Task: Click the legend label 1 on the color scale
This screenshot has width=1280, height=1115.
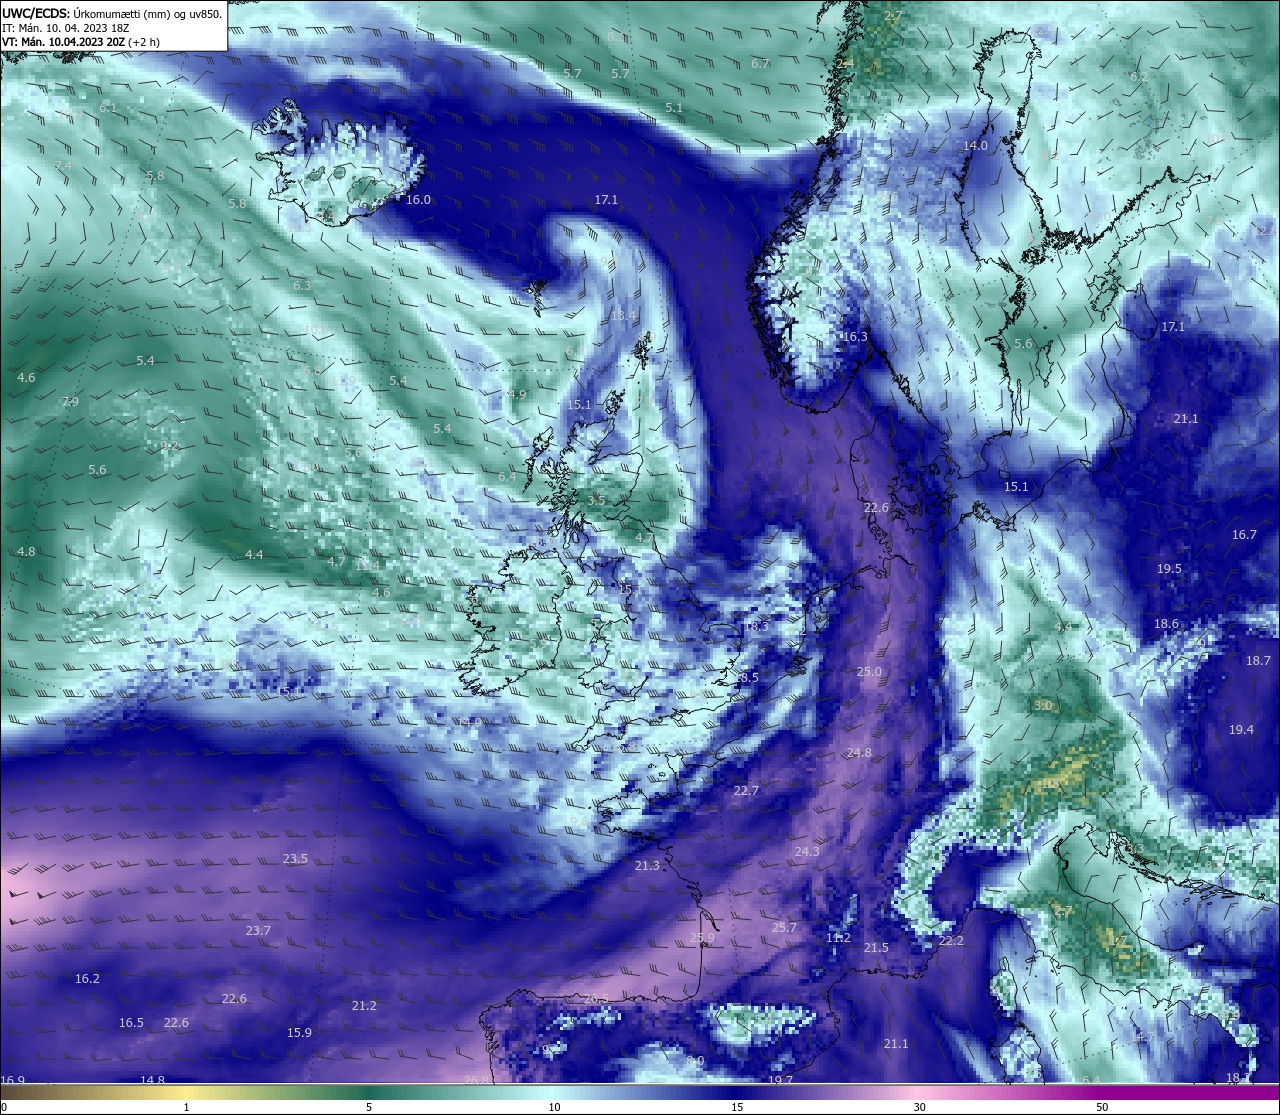Action: [186, 1107]
